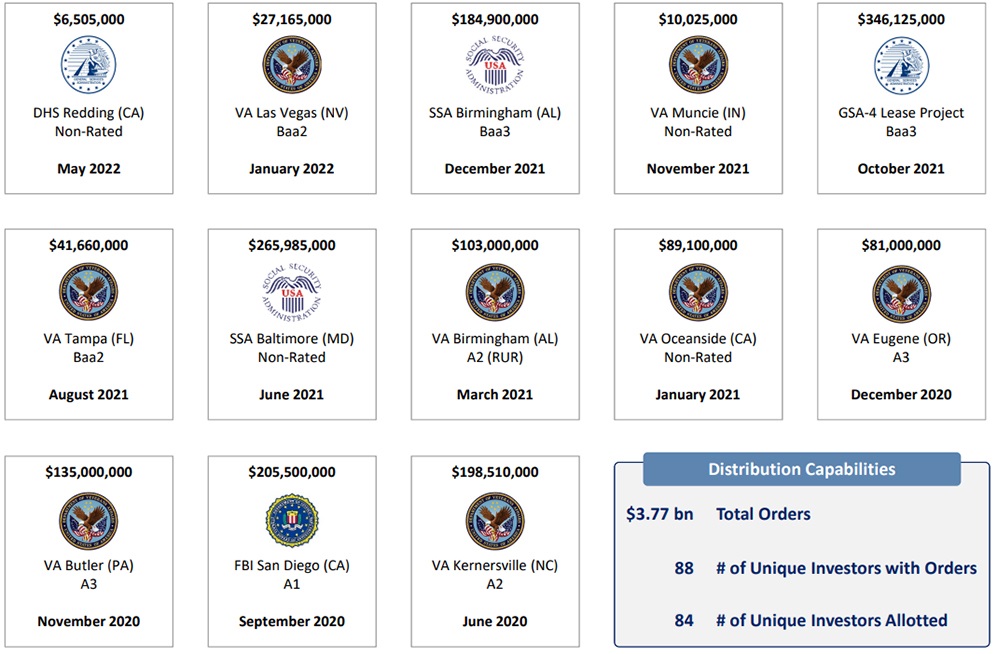The height and width of the screenshot is (654, 994).
Task: Click the SSA Birmingham logo
Action: [495, 66]
